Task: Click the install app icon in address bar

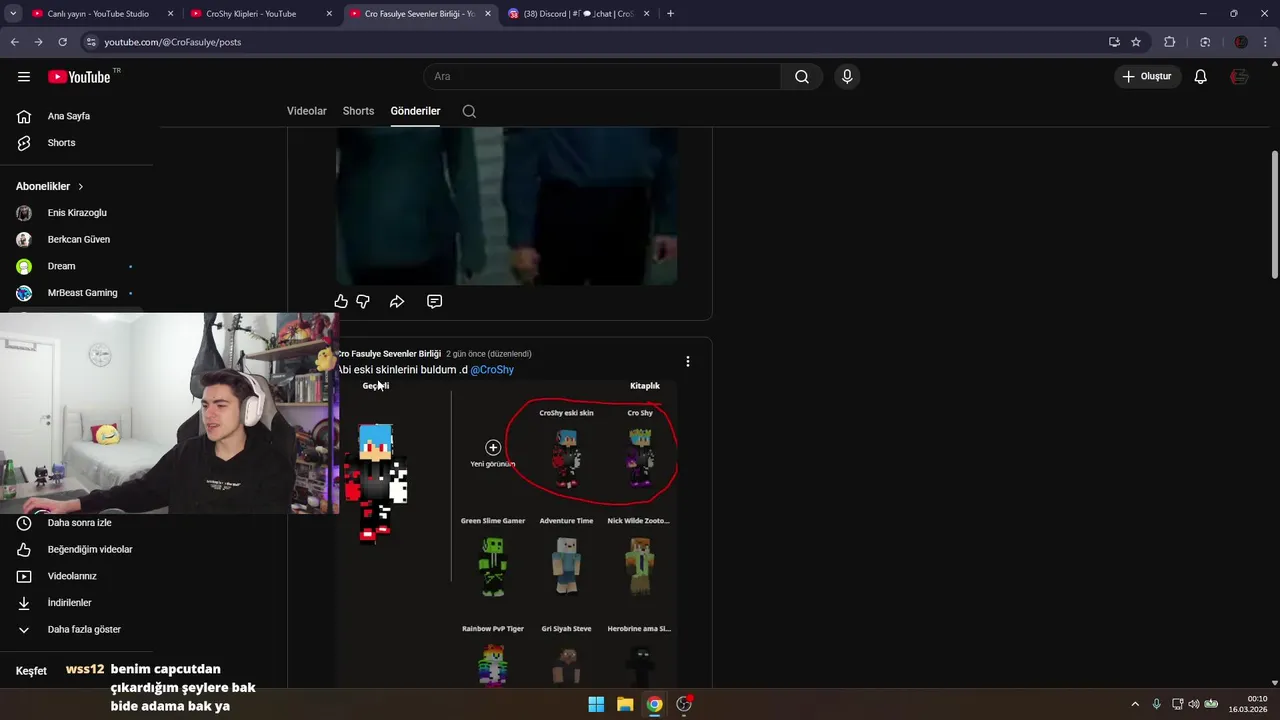Action: 1114,42
